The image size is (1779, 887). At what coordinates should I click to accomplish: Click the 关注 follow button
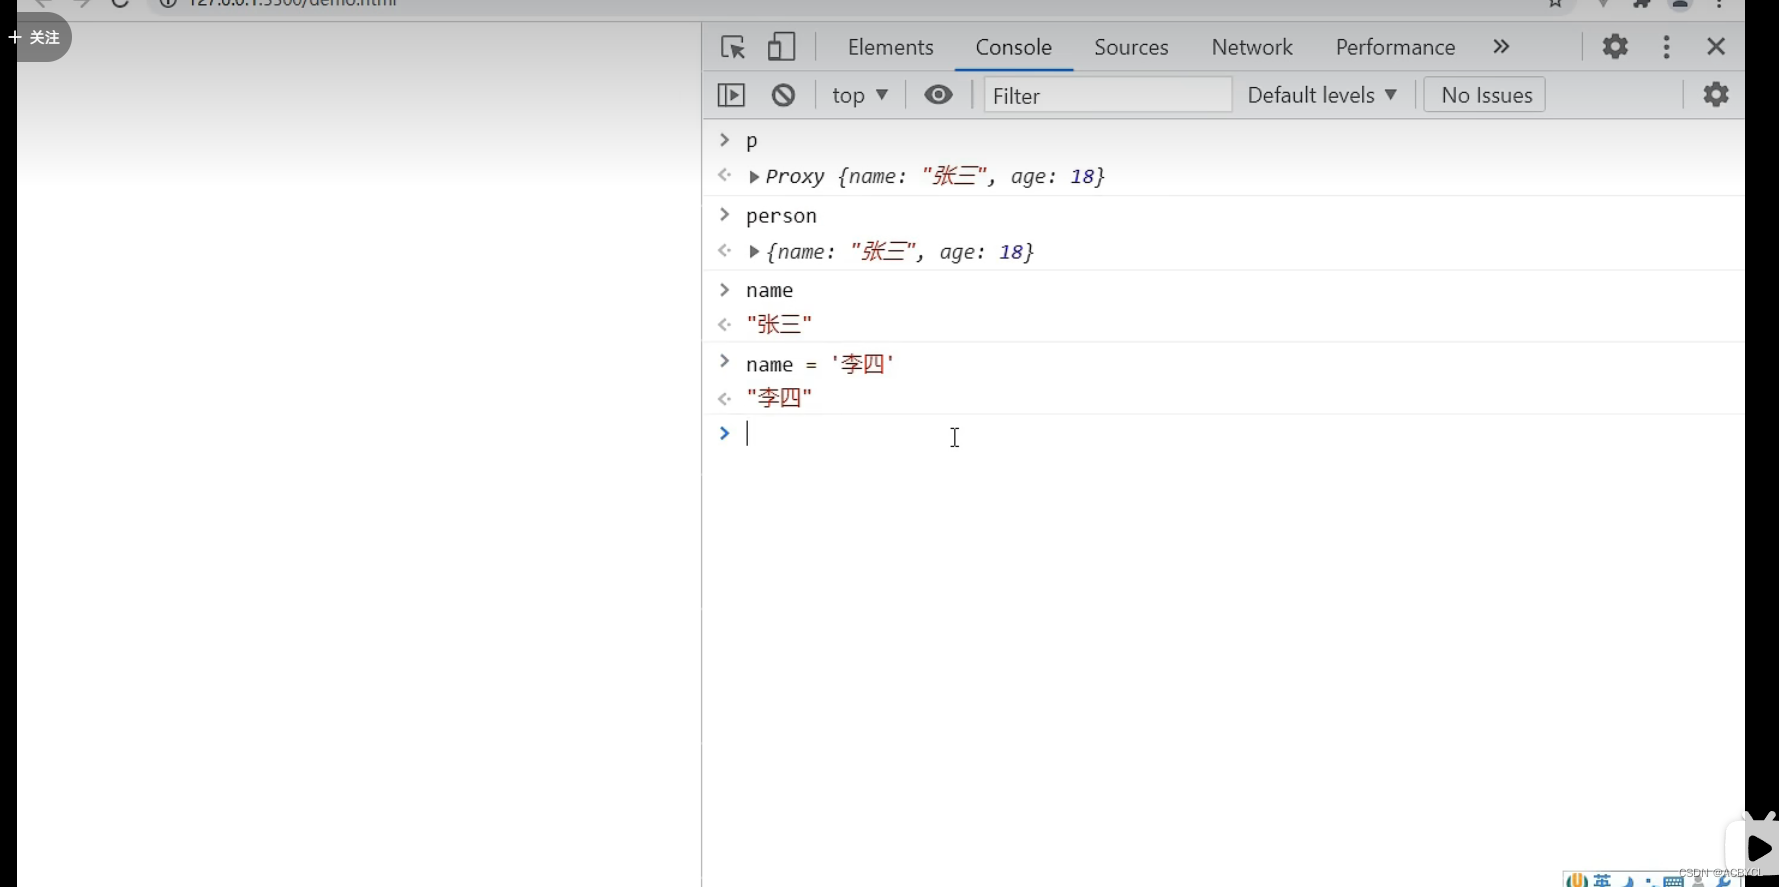[36, 38]
